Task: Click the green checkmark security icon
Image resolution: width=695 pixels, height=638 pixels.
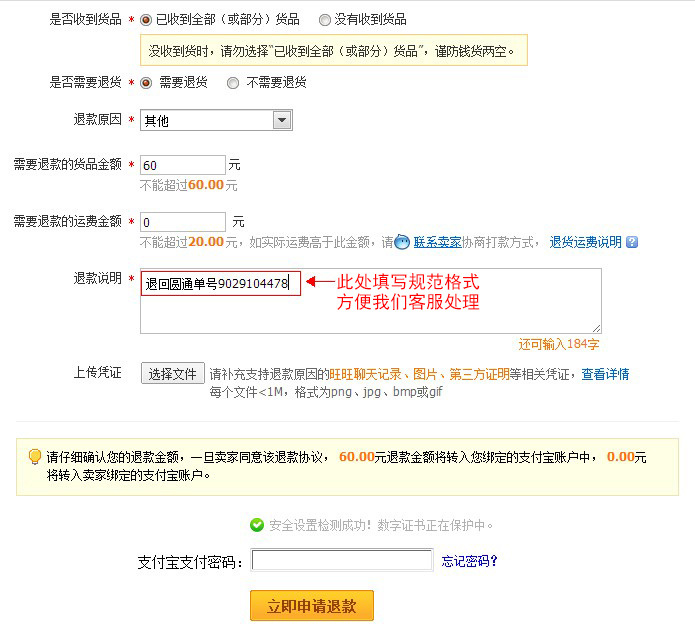Action: point(257,525)
